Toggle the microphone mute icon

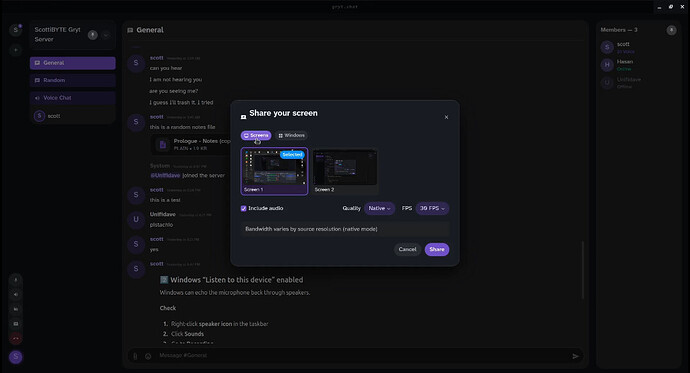(16, 280)
